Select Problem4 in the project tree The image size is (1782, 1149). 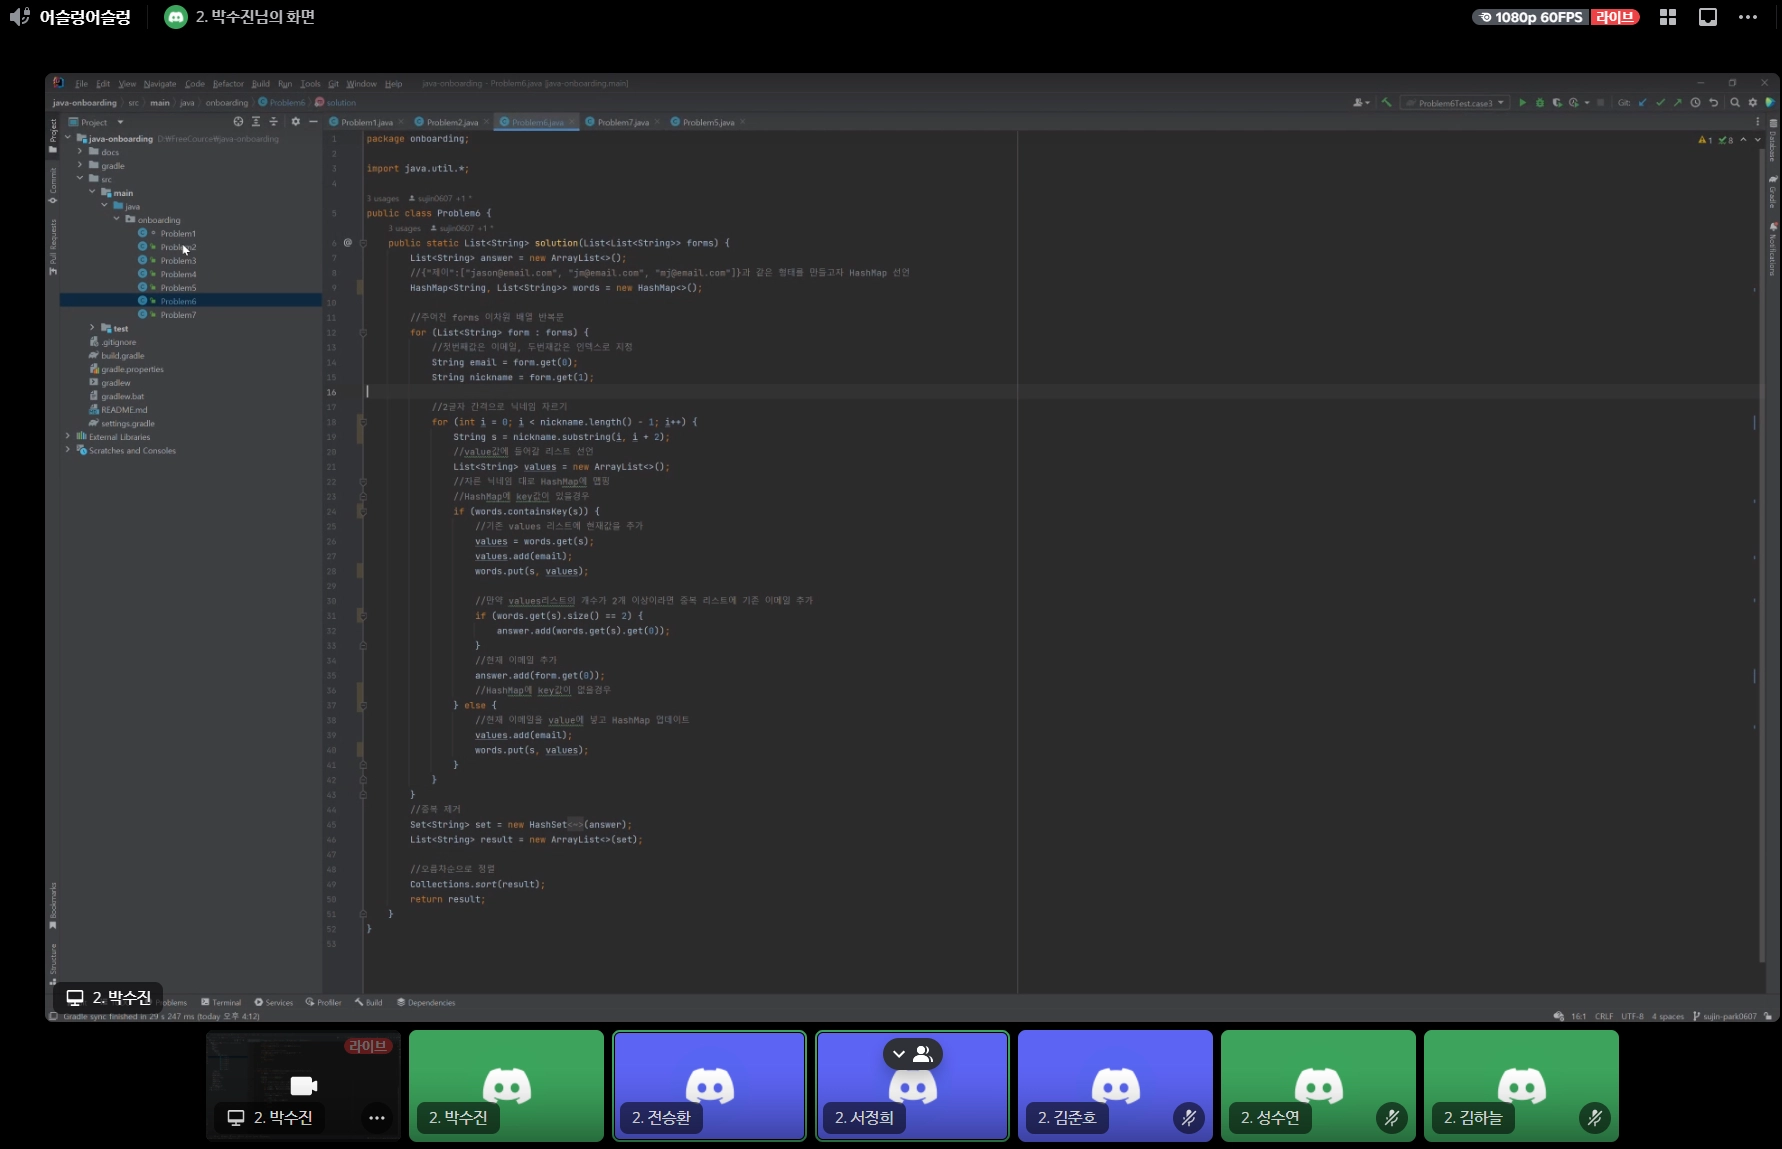pyautogui.click(x=178, y=274)
